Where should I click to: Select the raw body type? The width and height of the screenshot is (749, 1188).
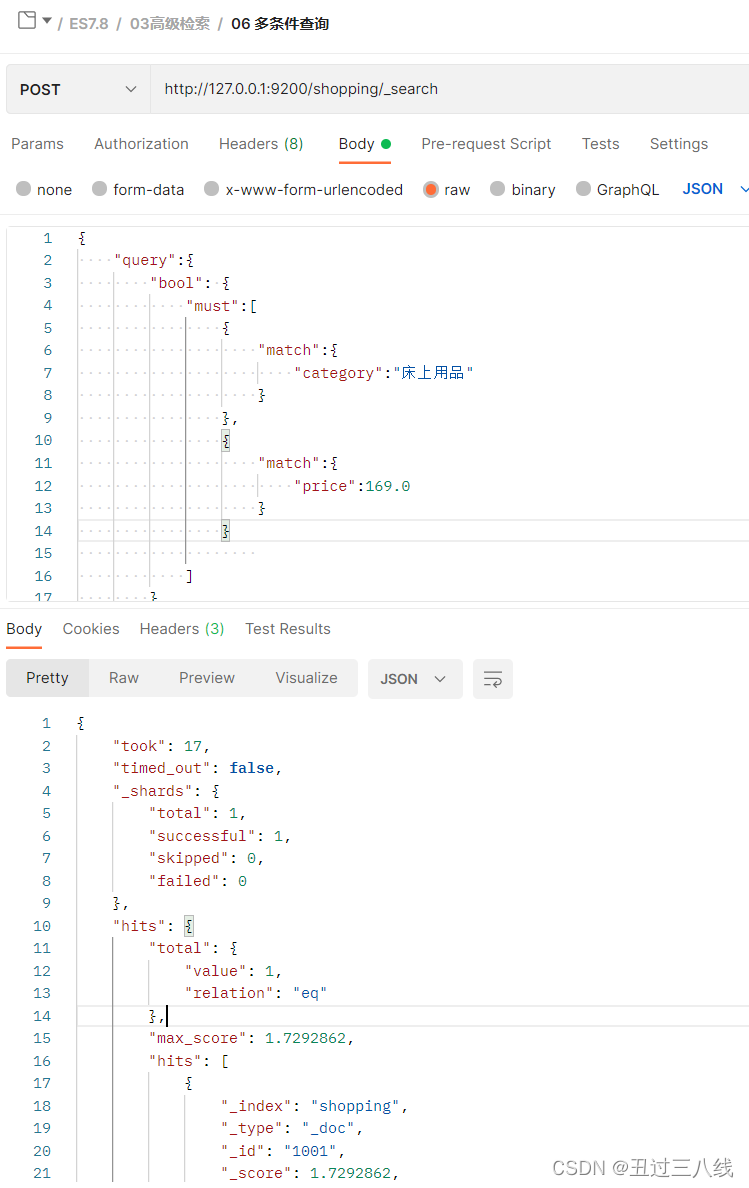click(x=447, y=189)
